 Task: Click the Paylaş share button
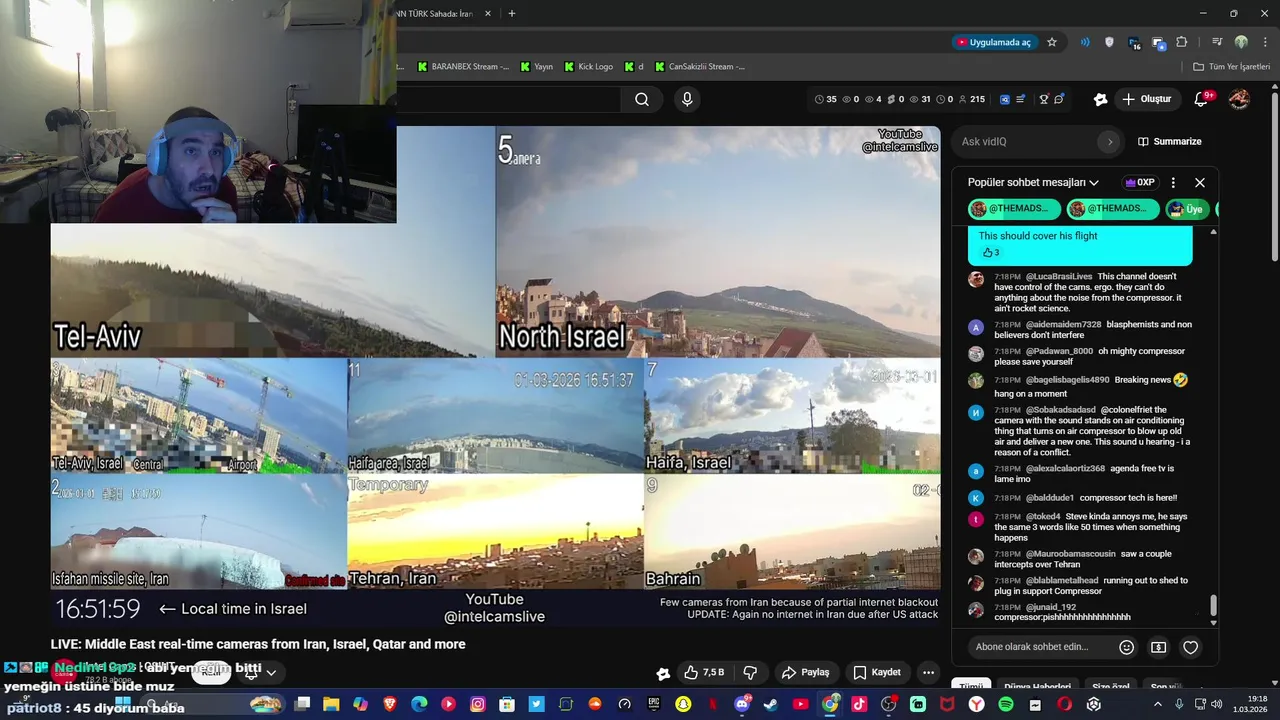[806, 672]
